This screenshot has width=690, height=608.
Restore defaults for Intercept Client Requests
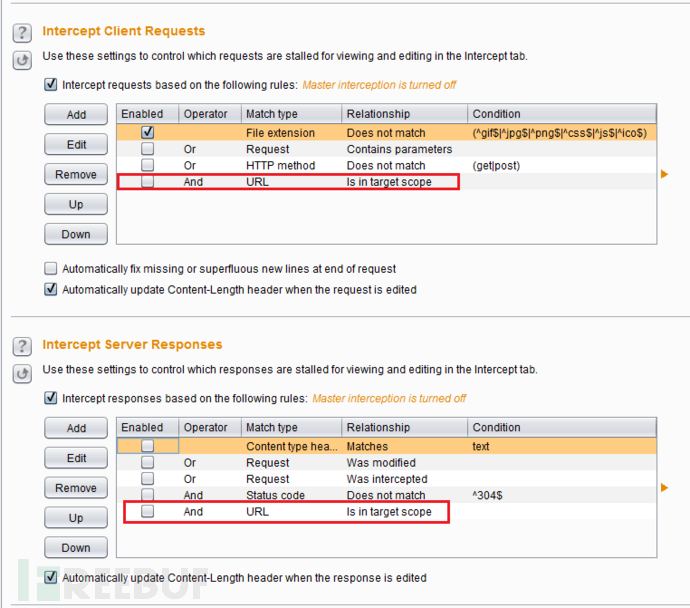pyautogui.click(x=22, y=60)
